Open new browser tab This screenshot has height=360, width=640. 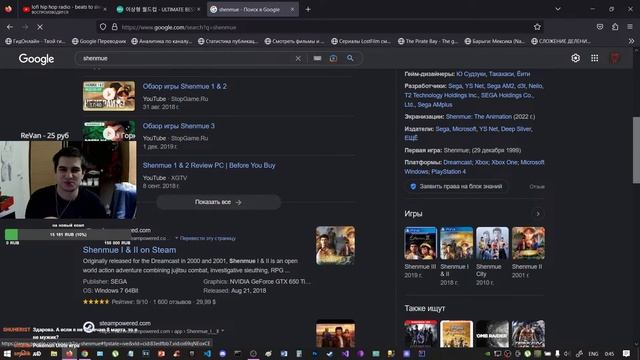pyautogui.click(x=308, y=9)
